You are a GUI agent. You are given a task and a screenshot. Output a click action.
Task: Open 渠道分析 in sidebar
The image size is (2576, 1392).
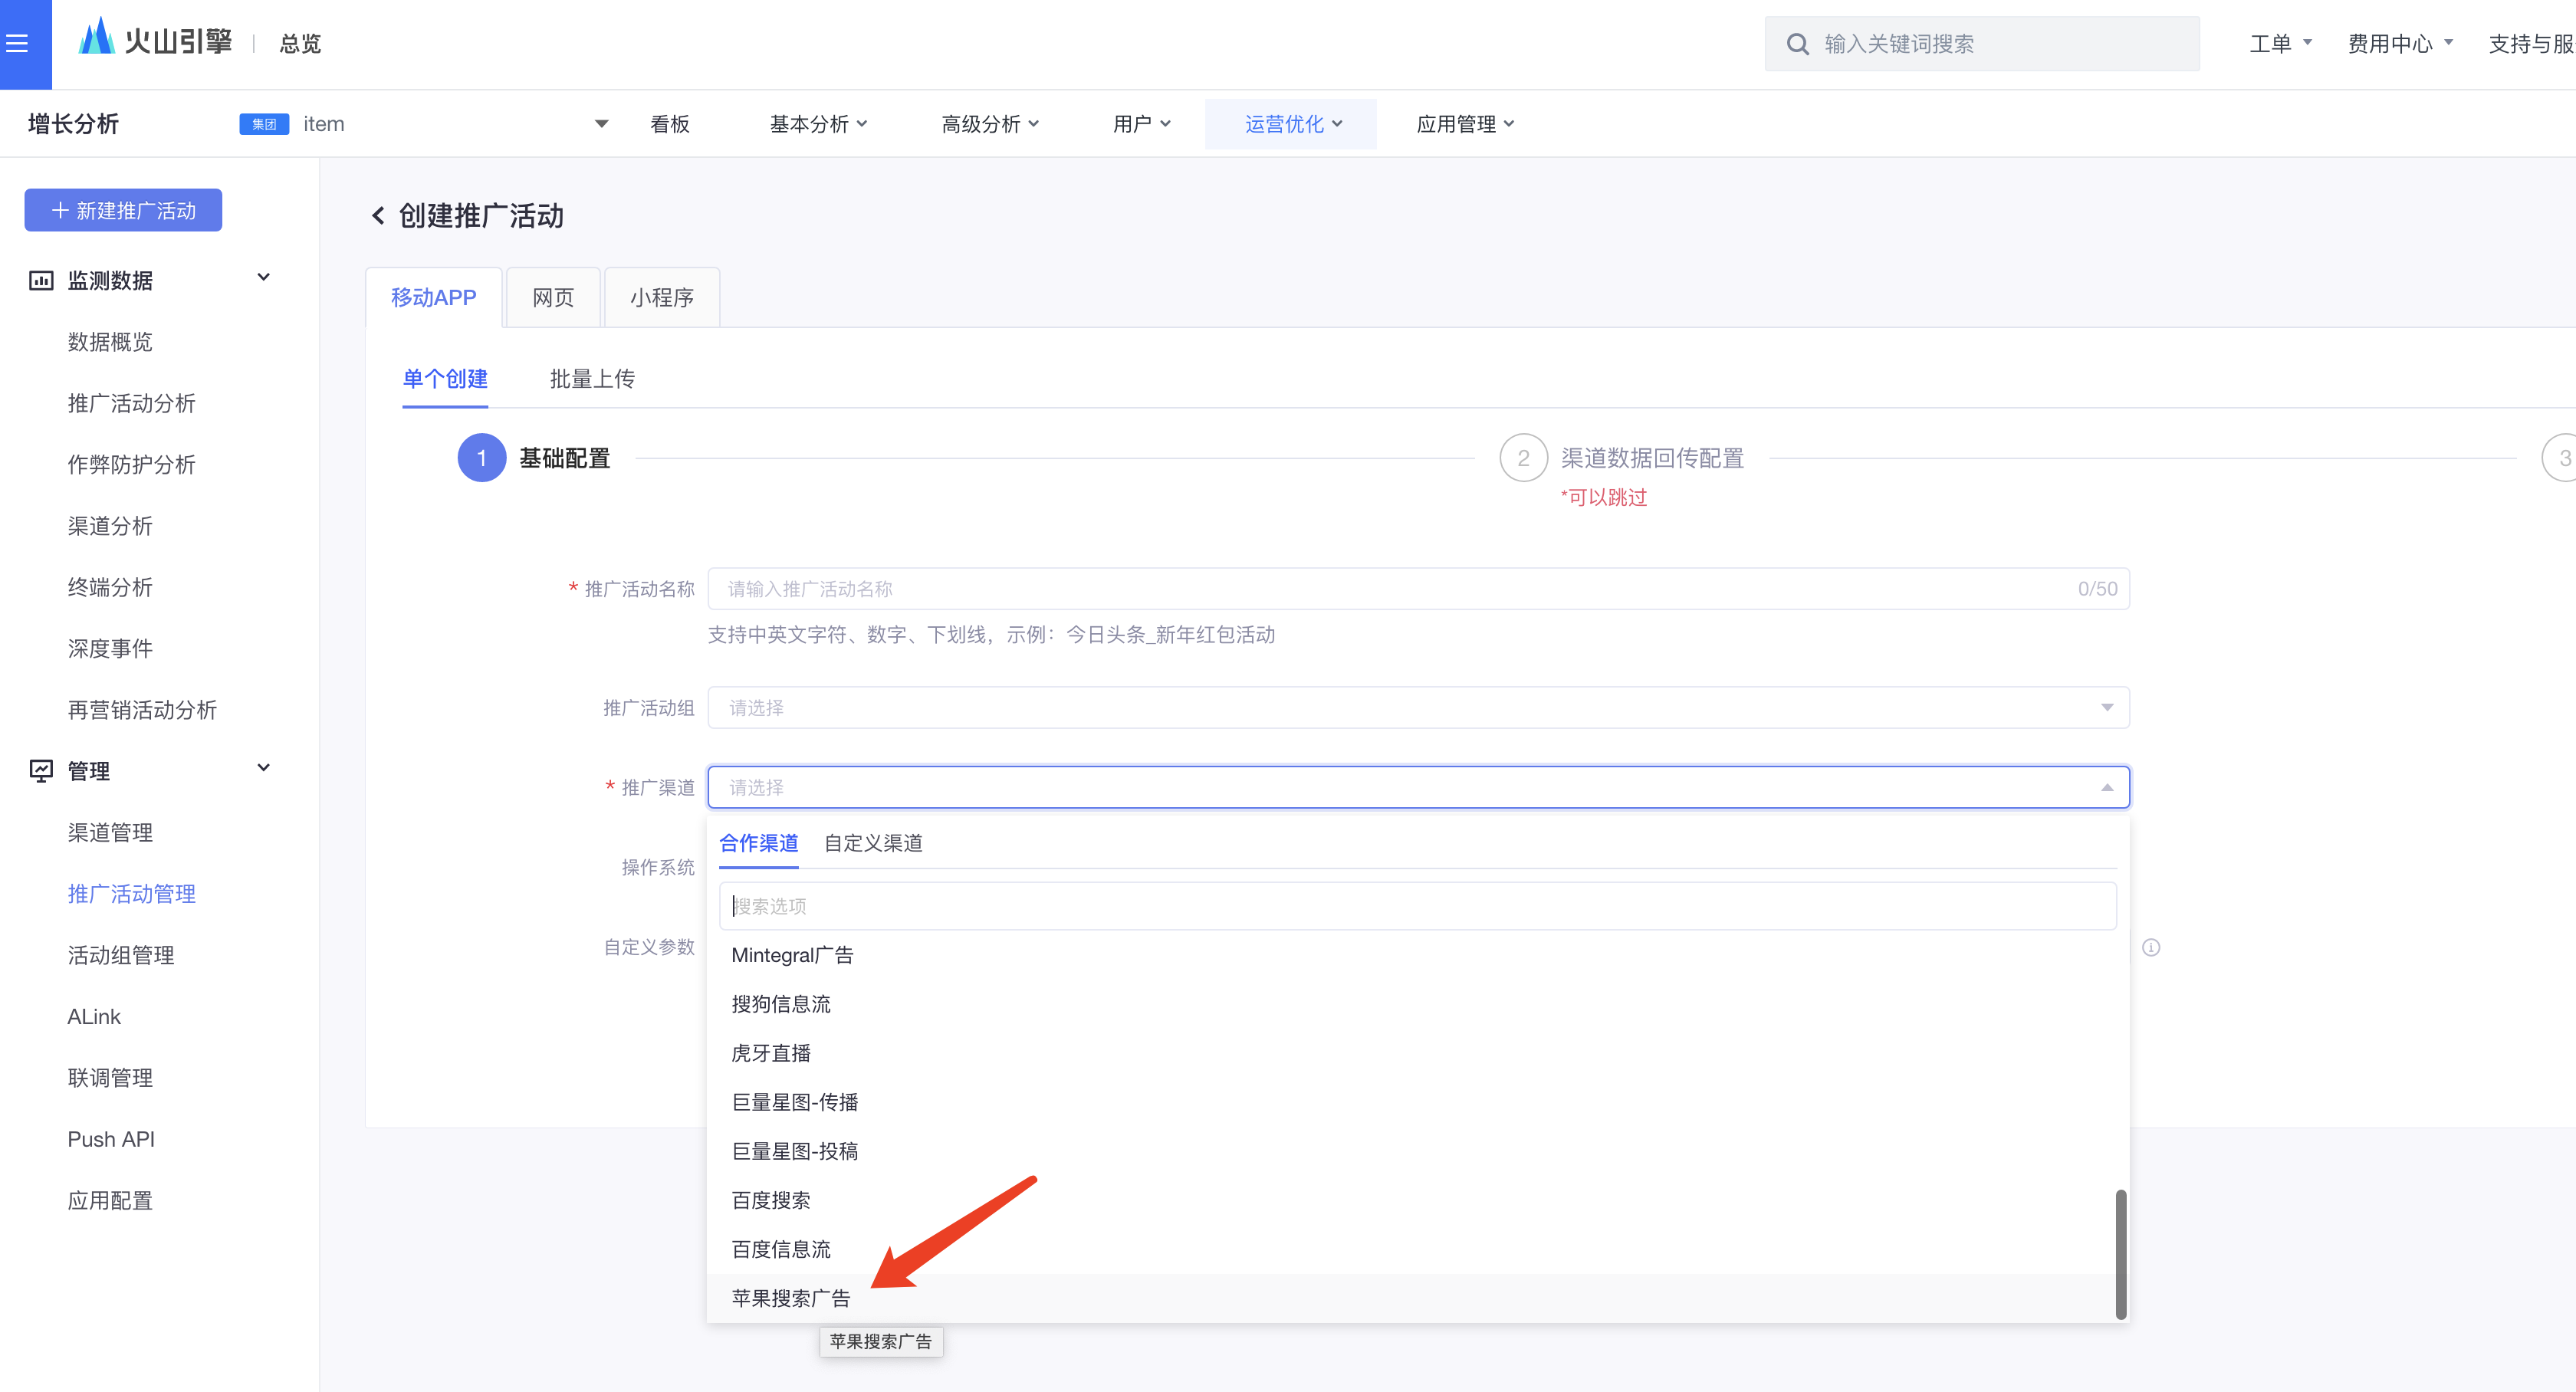[110, 526]
